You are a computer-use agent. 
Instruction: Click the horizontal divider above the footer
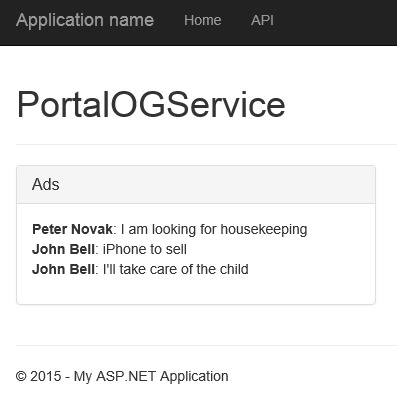point(206,345)
